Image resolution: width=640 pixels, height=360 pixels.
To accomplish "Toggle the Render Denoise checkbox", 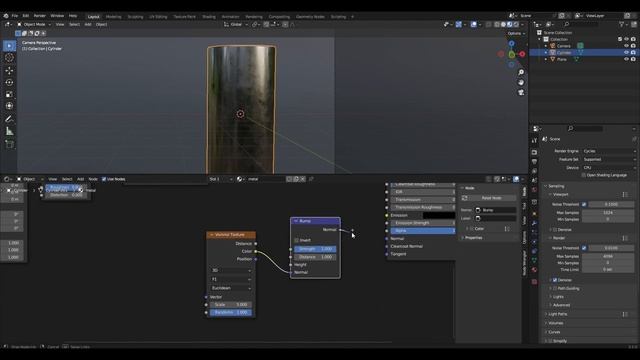I will tap(555, 280).
